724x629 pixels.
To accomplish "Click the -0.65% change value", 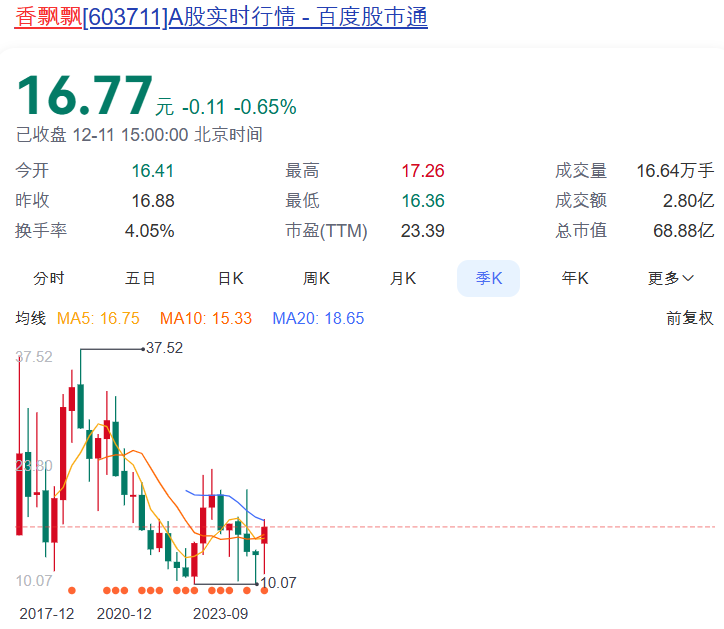I will click(265, 107).
